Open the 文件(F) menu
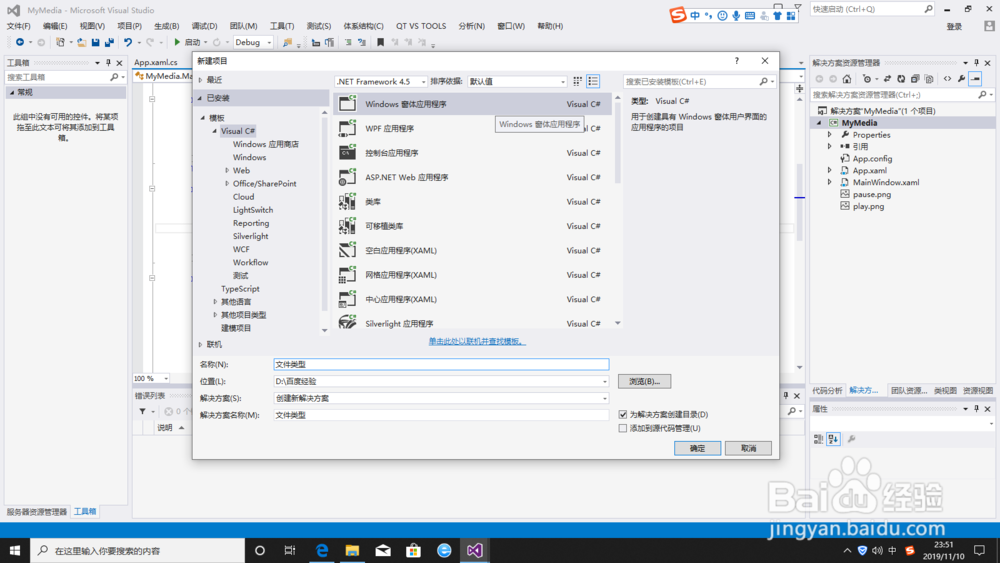 click(18, 26)
